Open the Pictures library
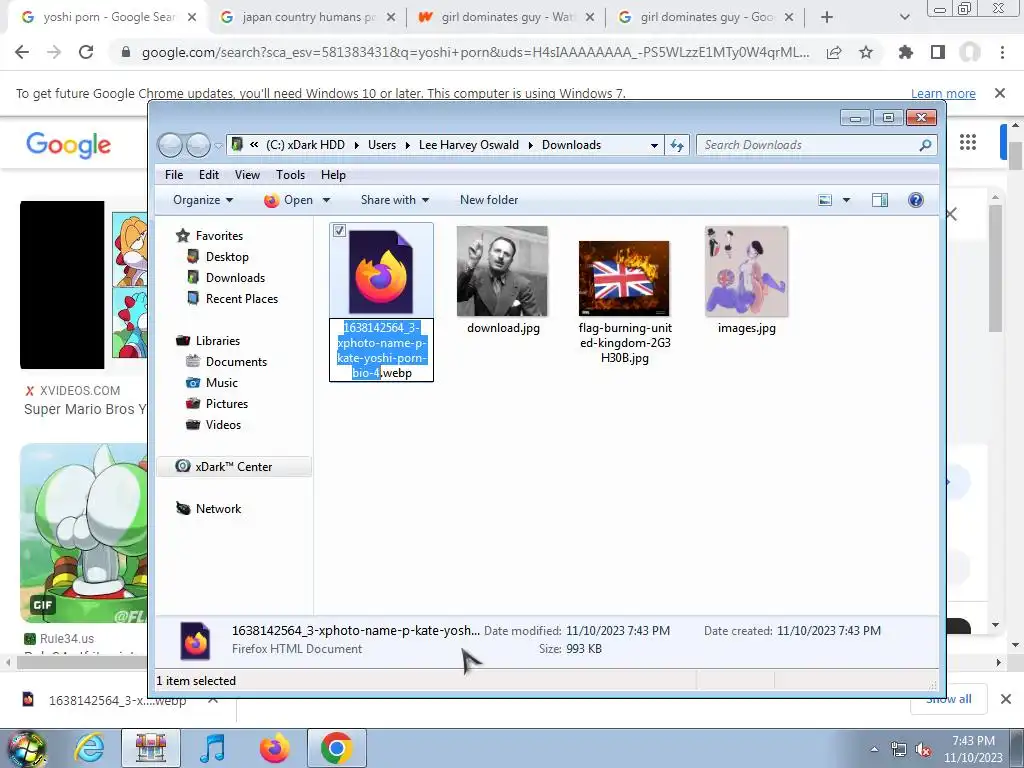1024x768 pixels. coord(226,404)
